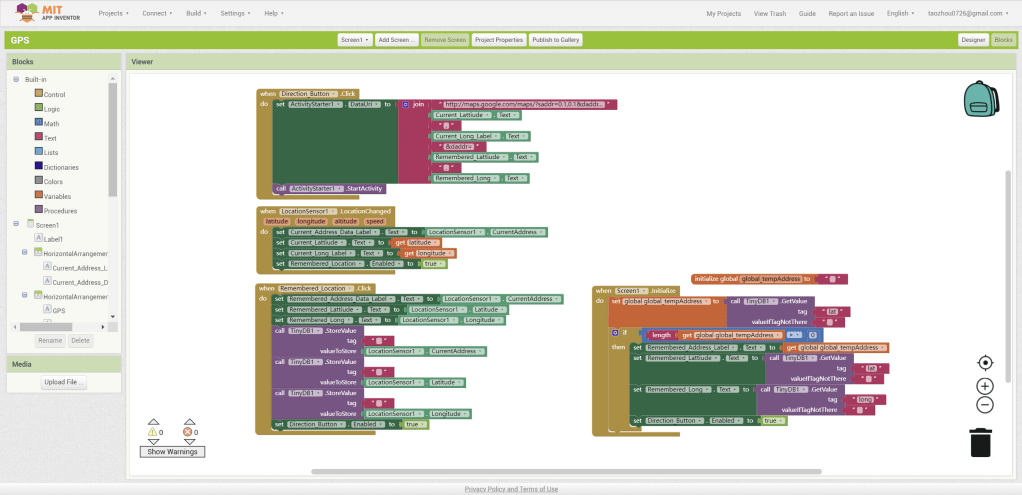Open the Build menu
This screenshot has width=1022, height=495.
point(197,14)
